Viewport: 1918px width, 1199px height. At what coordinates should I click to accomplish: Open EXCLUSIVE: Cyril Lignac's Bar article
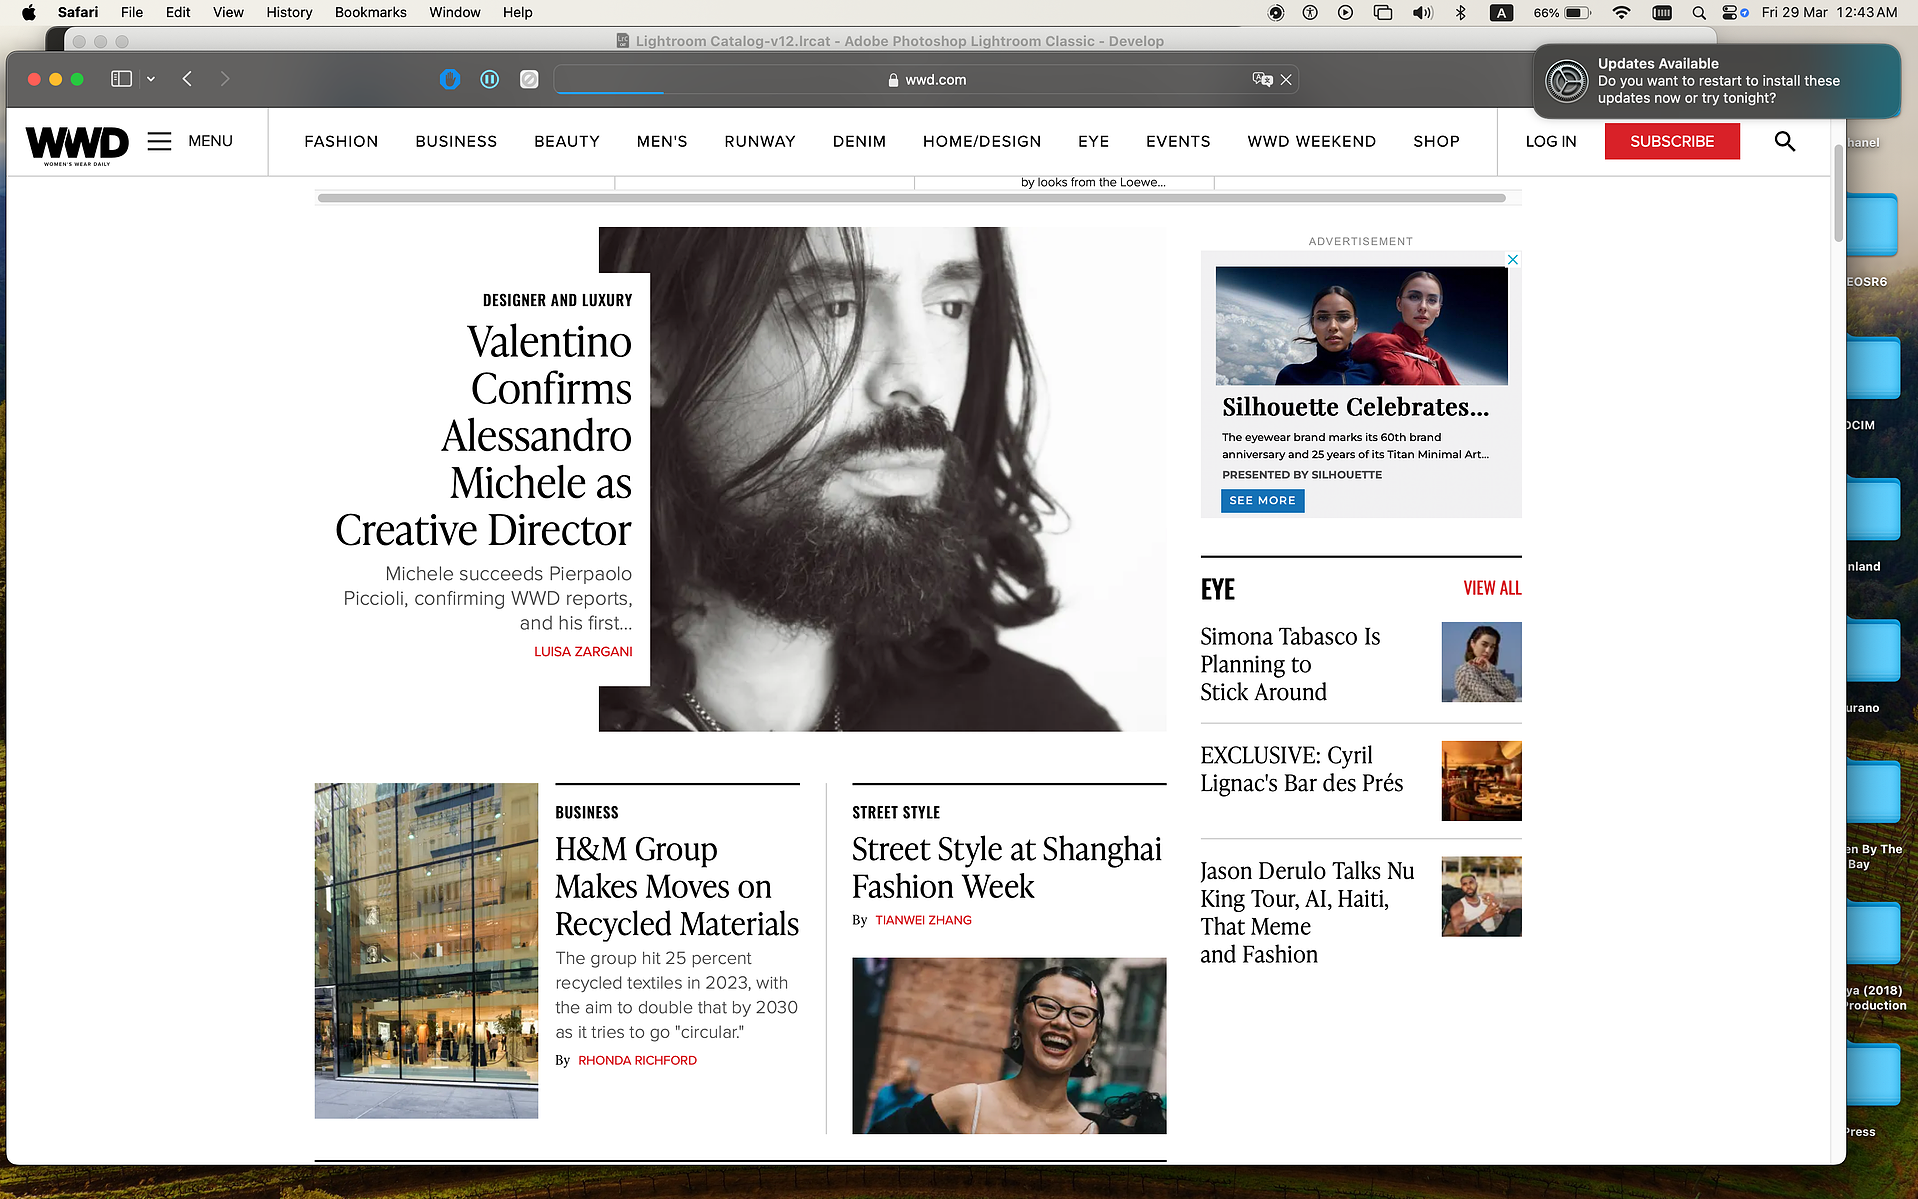point(1301,769)
